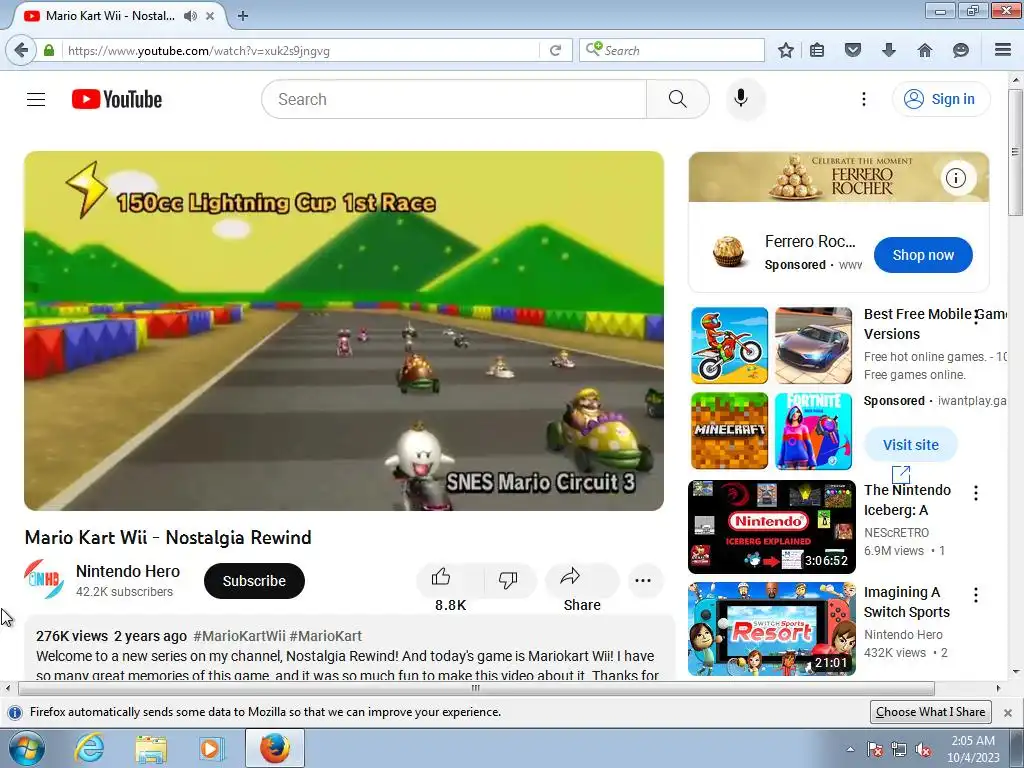Screen dimensions: 1024x768
Task: Click the vertical page scrollbar thumb
Action: 1016,152
